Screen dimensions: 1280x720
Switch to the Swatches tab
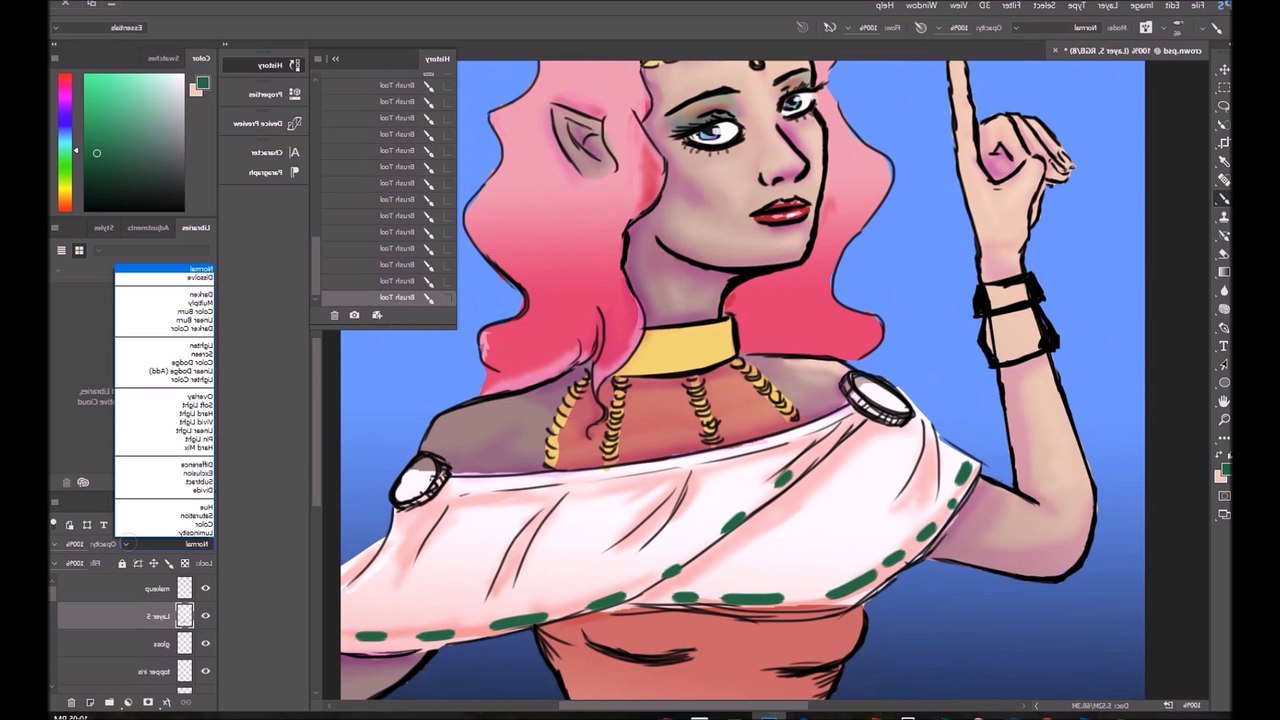pyautogui.click(x=163, y=59)
